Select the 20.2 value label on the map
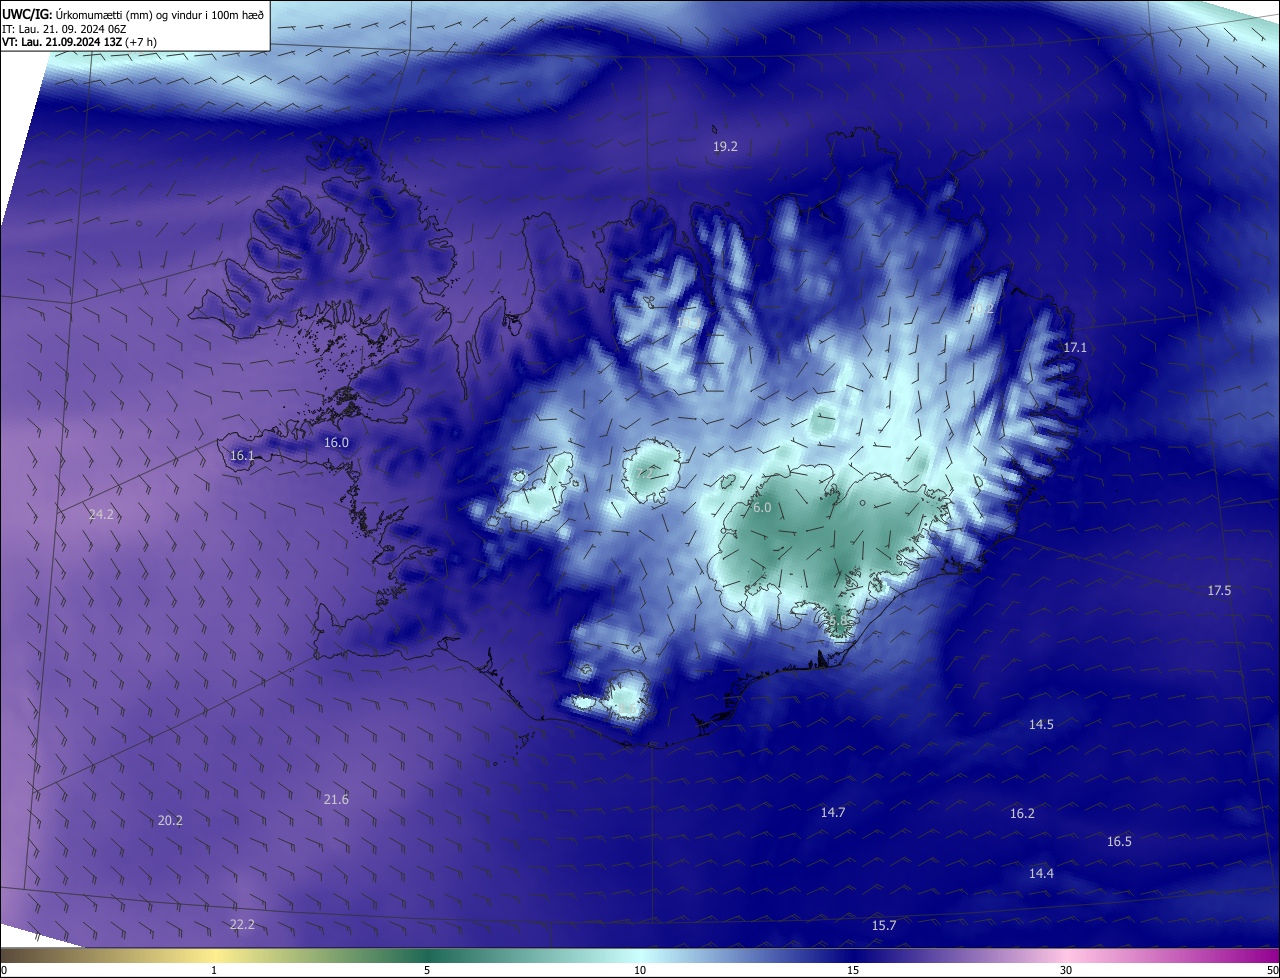The height and width of the screenshot is (978, 1280). coord(170,820)
